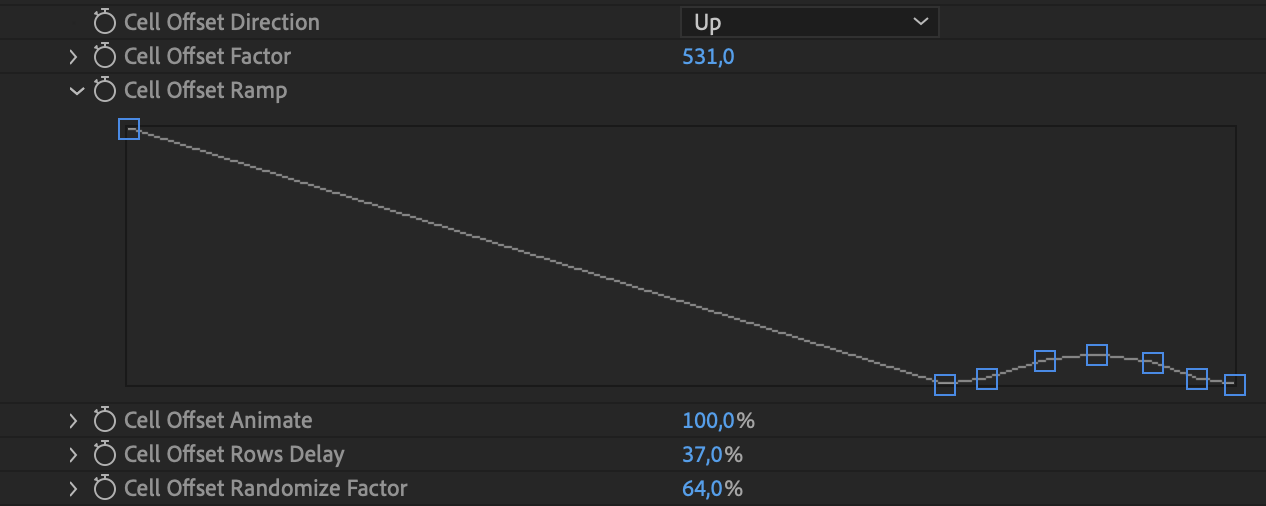The width and height of the screenshot is (1266, 506).
Task: Toggle stopwatch for Cell Offset Factor
Action: pos(105,57)
